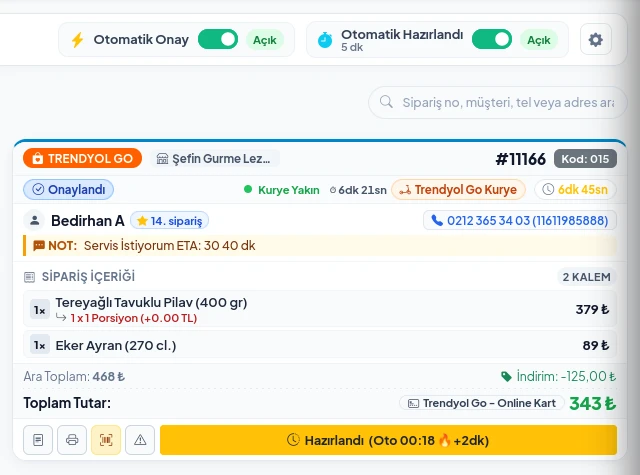Screen dimensions: 640x475
Task: Click the Onaylandı status badge
Action: tap(69, 190)
